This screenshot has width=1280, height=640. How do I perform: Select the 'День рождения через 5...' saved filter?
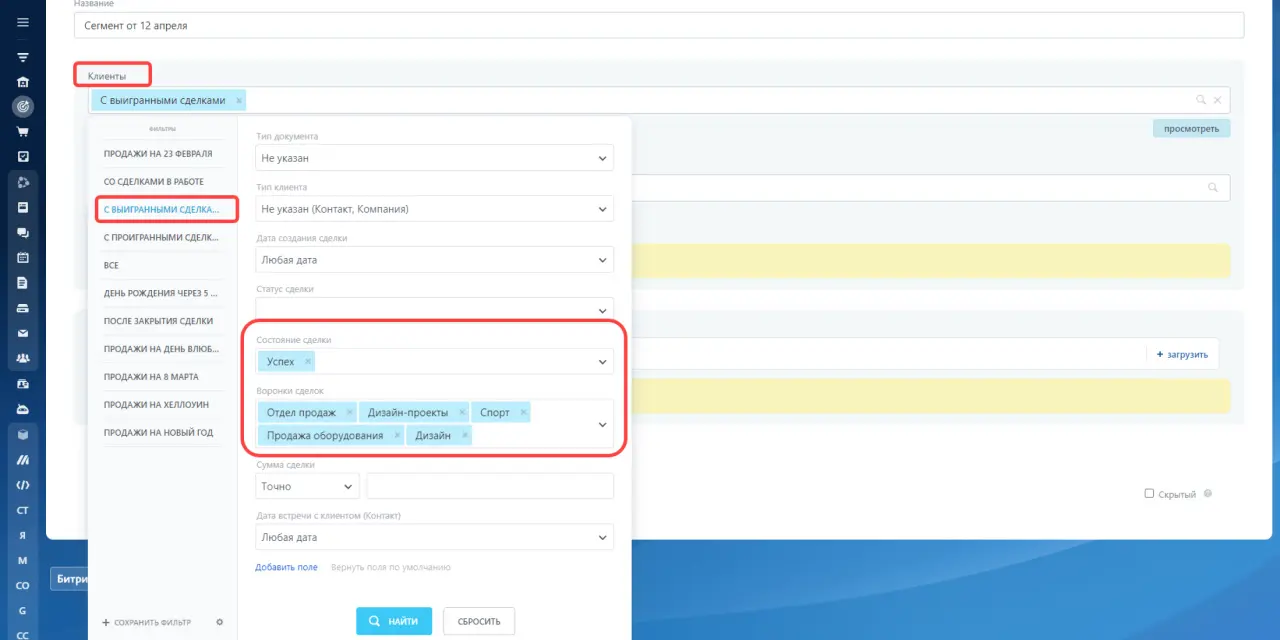pos(161,293)
